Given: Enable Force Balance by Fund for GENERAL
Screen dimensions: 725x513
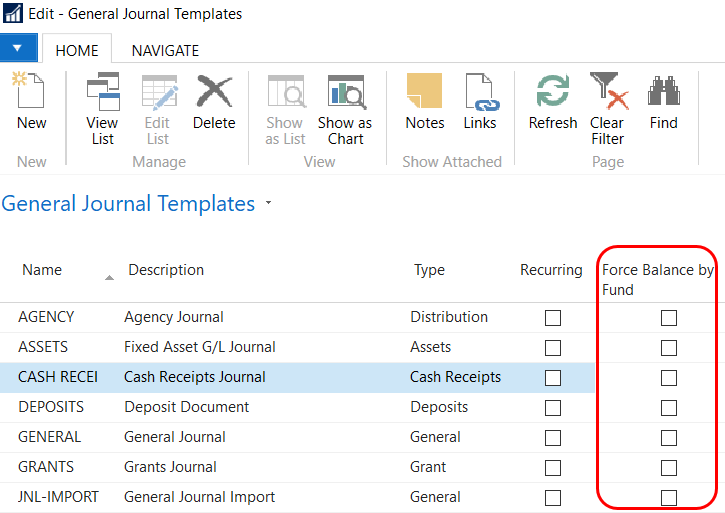Looking at the screenshot, I should (x=669, y=438).
